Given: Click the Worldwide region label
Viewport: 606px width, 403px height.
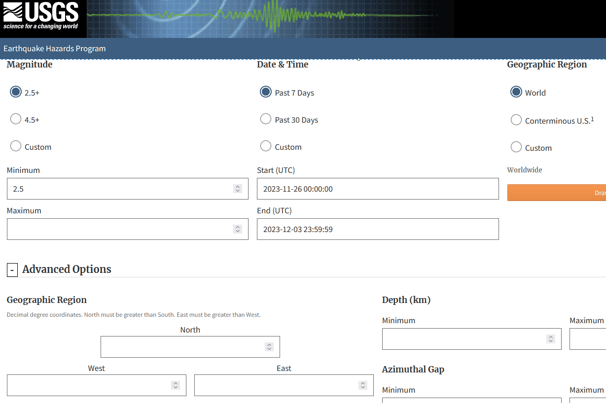Looking at the screenshot, I should pos(524,170).
